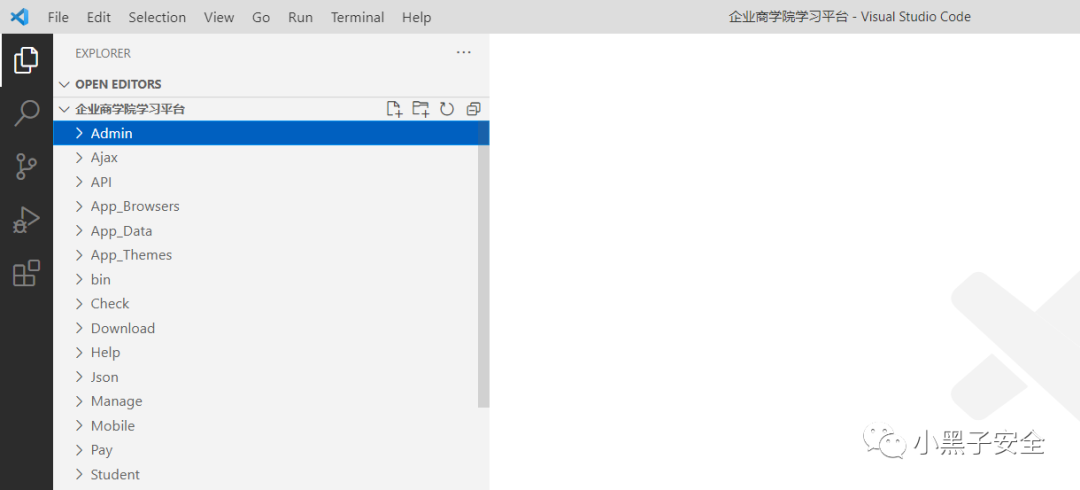This screenshot has height=490, width=1080.
Task: Select the Json folder name
Action: (105, 377)
